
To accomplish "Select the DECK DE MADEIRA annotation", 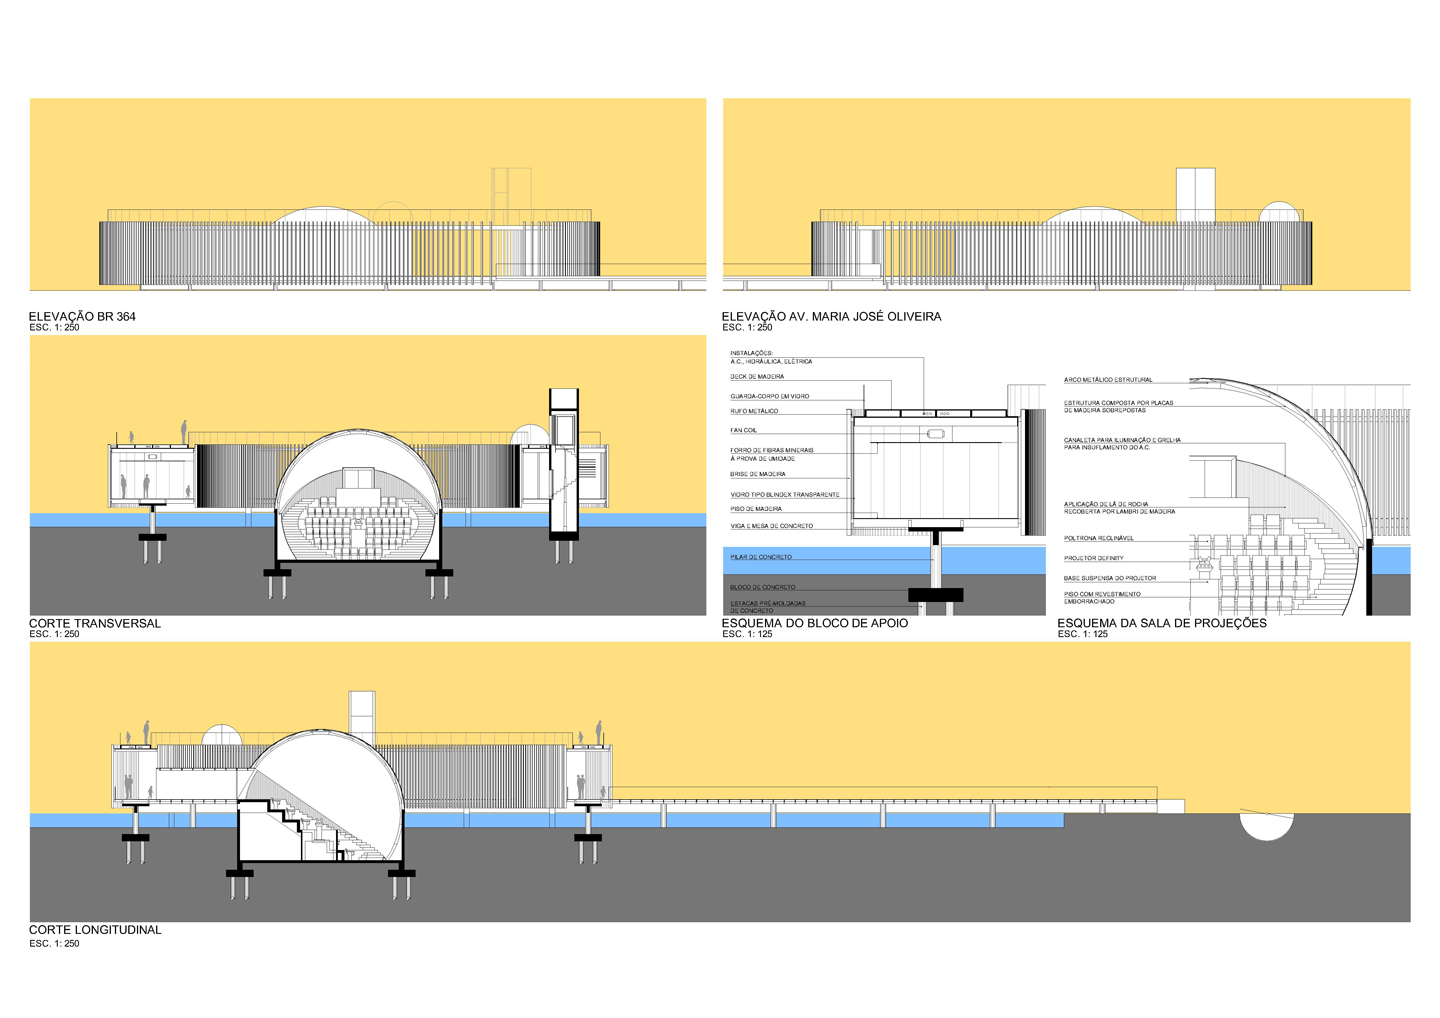I will click(x=757, y=377).
